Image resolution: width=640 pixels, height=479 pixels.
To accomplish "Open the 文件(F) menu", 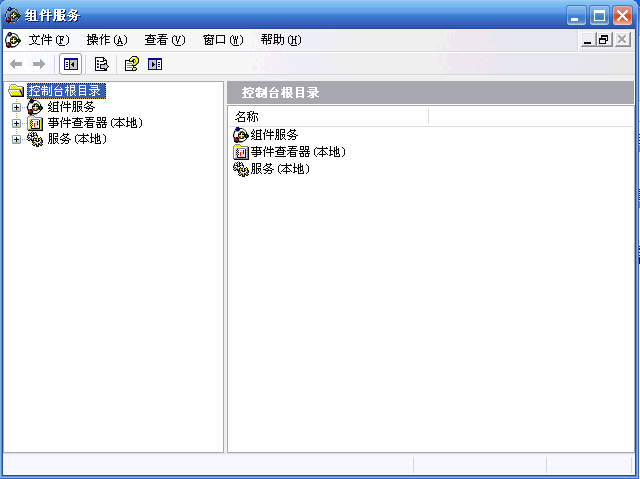I will 49,40.
